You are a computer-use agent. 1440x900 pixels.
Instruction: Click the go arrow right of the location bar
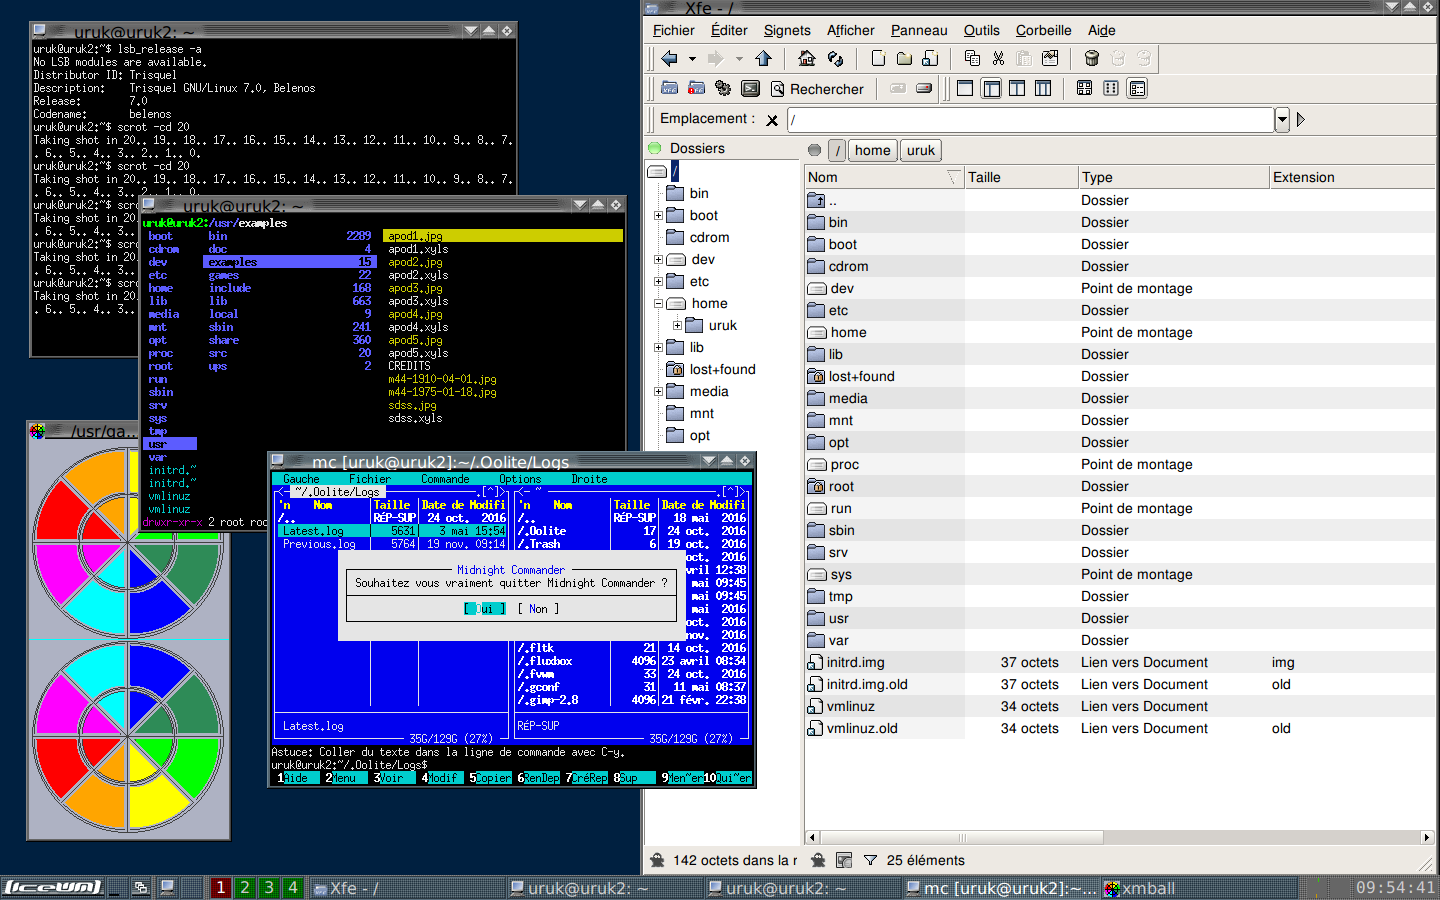(x=1300, y=120)
